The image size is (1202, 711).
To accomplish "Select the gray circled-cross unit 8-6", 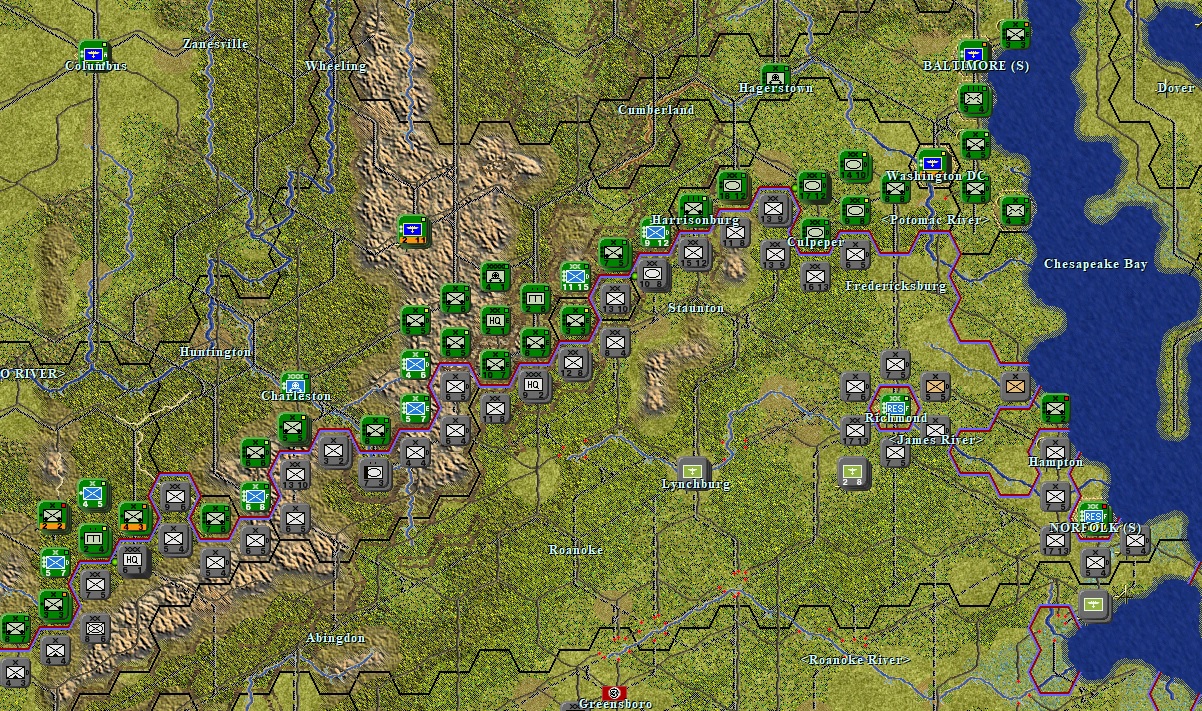I will [95, 629].
